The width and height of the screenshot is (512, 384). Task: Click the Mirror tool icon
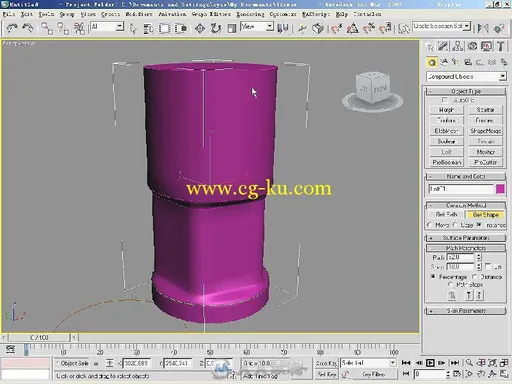[483, 29]
